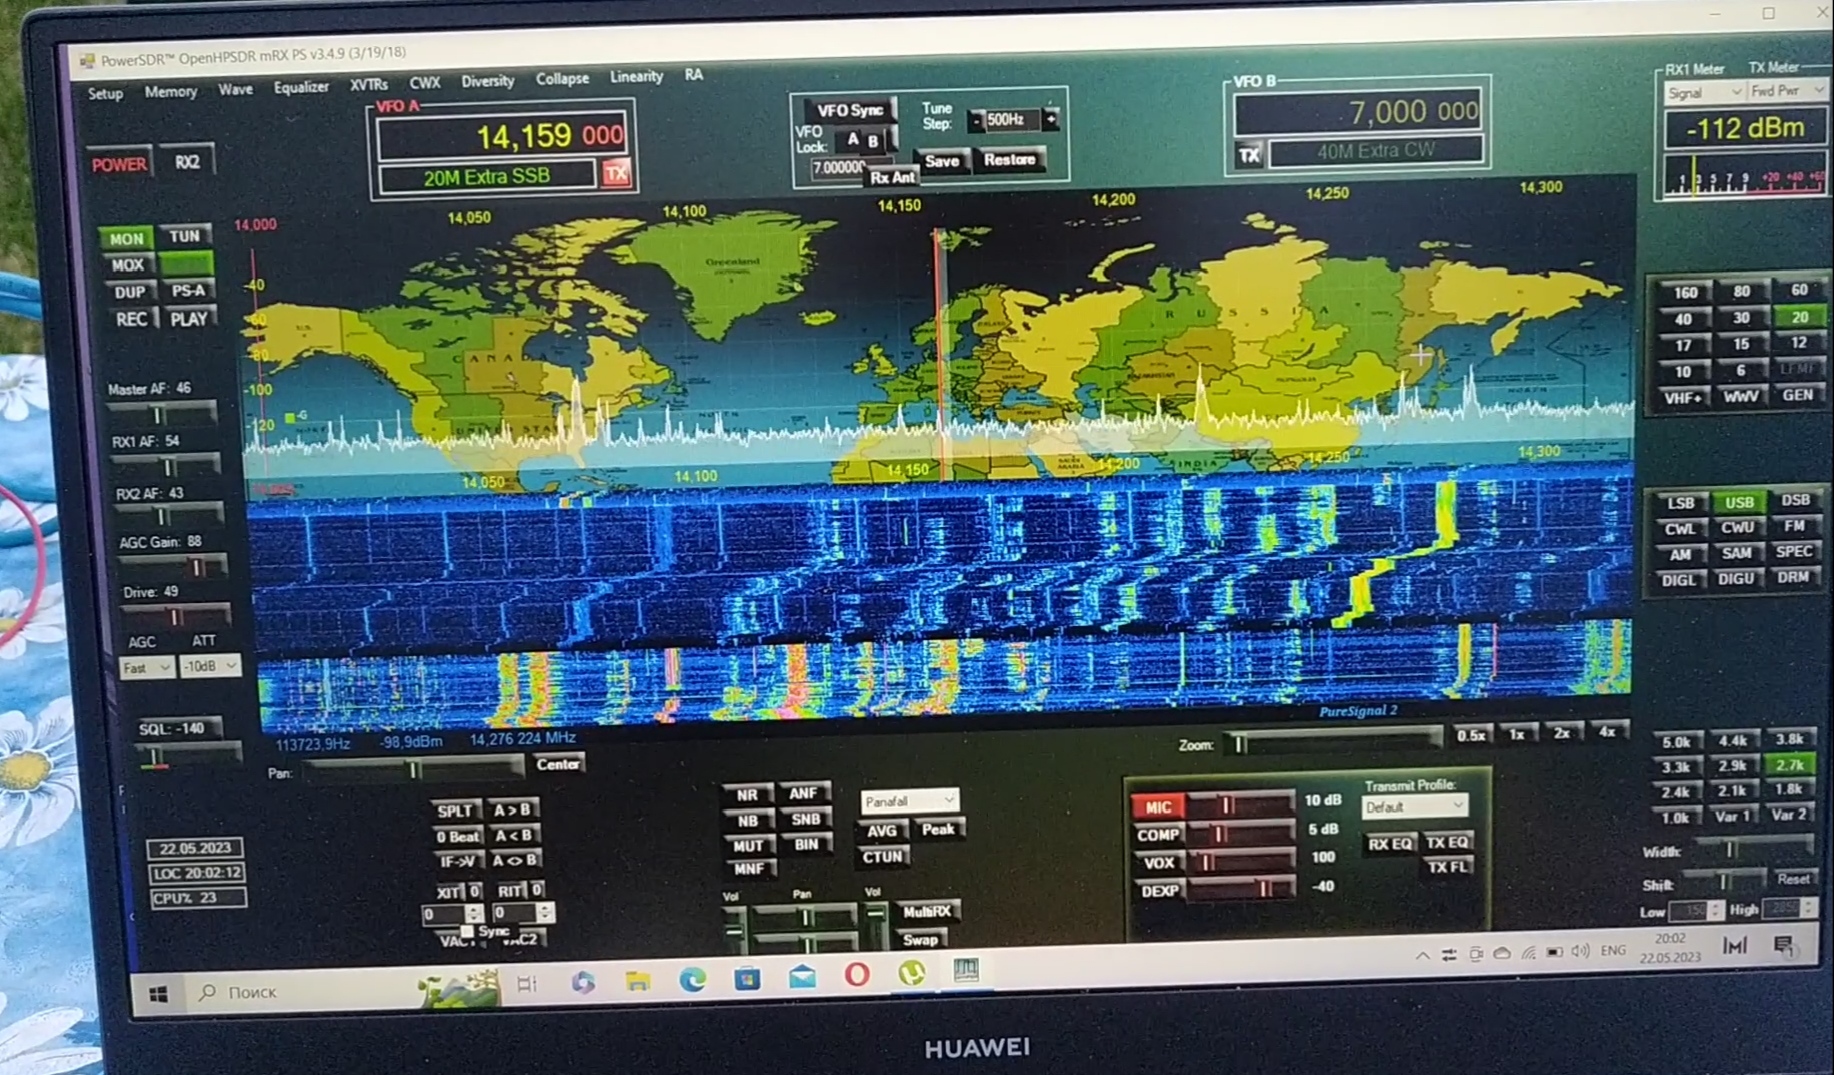Adjust the AGC Gain slider

click(174, 566)
